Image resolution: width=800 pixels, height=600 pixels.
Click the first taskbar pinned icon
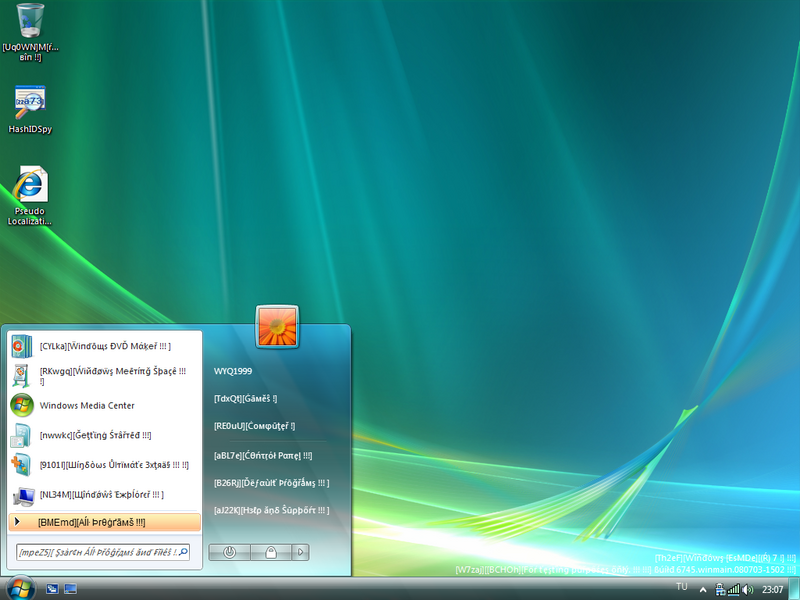(x=52, y=589)
